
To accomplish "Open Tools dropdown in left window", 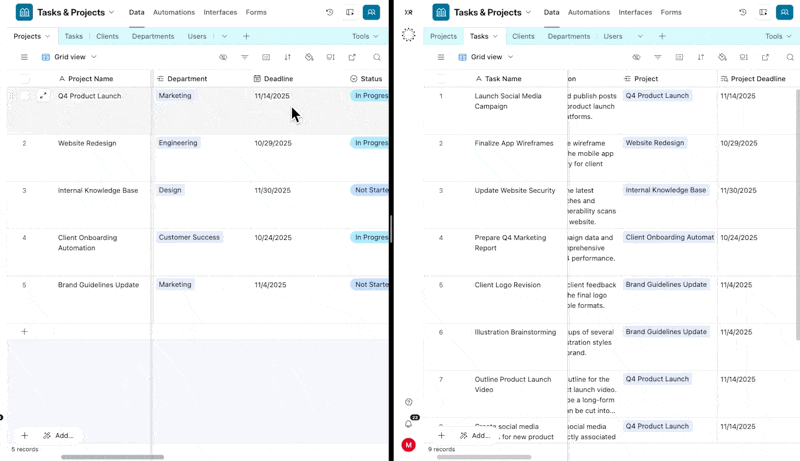I will 365,36.
